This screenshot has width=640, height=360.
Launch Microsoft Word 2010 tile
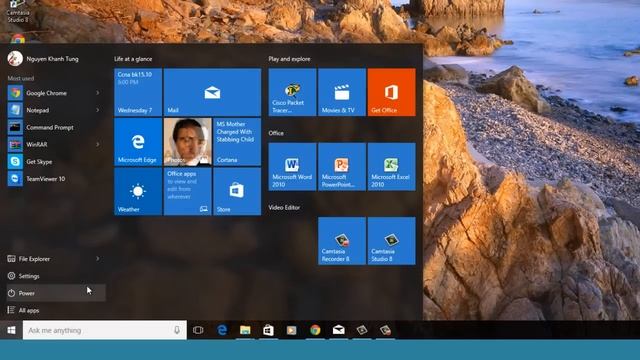click(292, 167)
